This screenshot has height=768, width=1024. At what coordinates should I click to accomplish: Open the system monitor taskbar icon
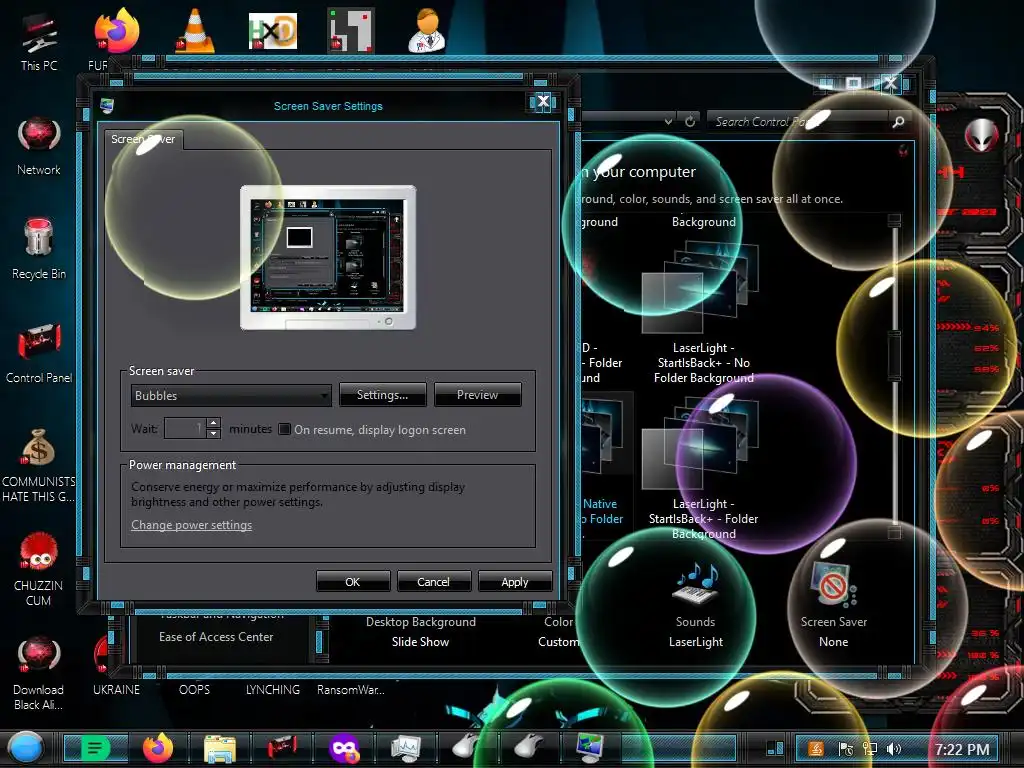[406, 749]
